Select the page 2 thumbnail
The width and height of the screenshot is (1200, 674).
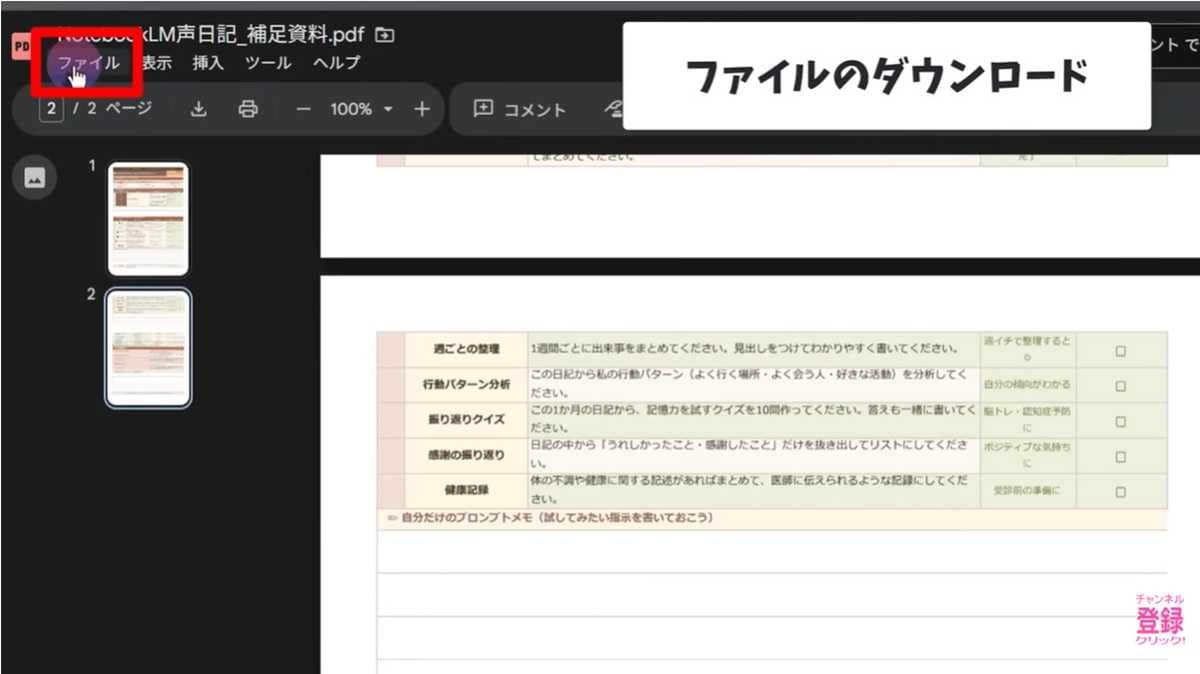click(148, 348)
